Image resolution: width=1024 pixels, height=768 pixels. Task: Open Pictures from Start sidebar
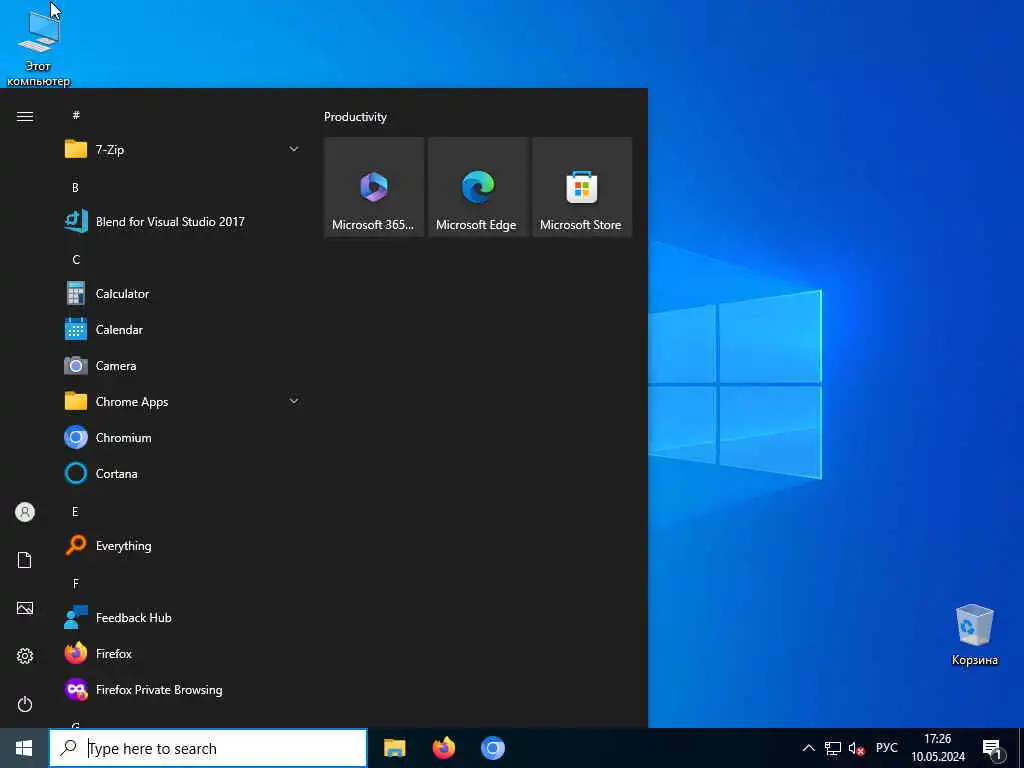tap(25, 609)
